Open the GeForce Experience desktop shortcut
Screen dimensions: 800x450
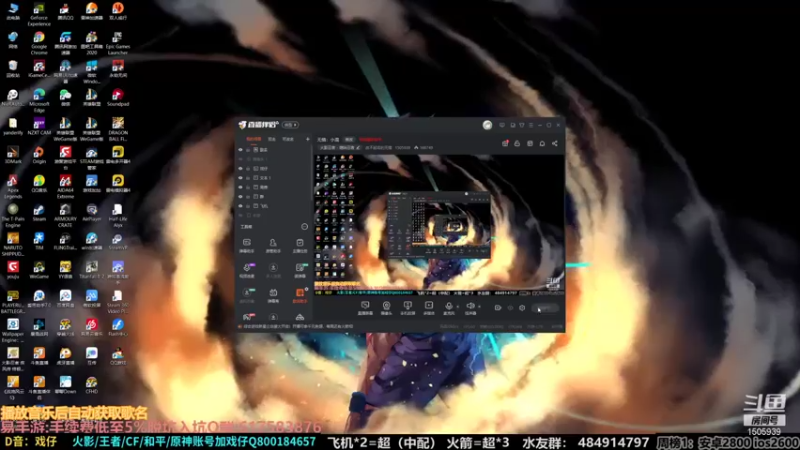click(39, 14)
